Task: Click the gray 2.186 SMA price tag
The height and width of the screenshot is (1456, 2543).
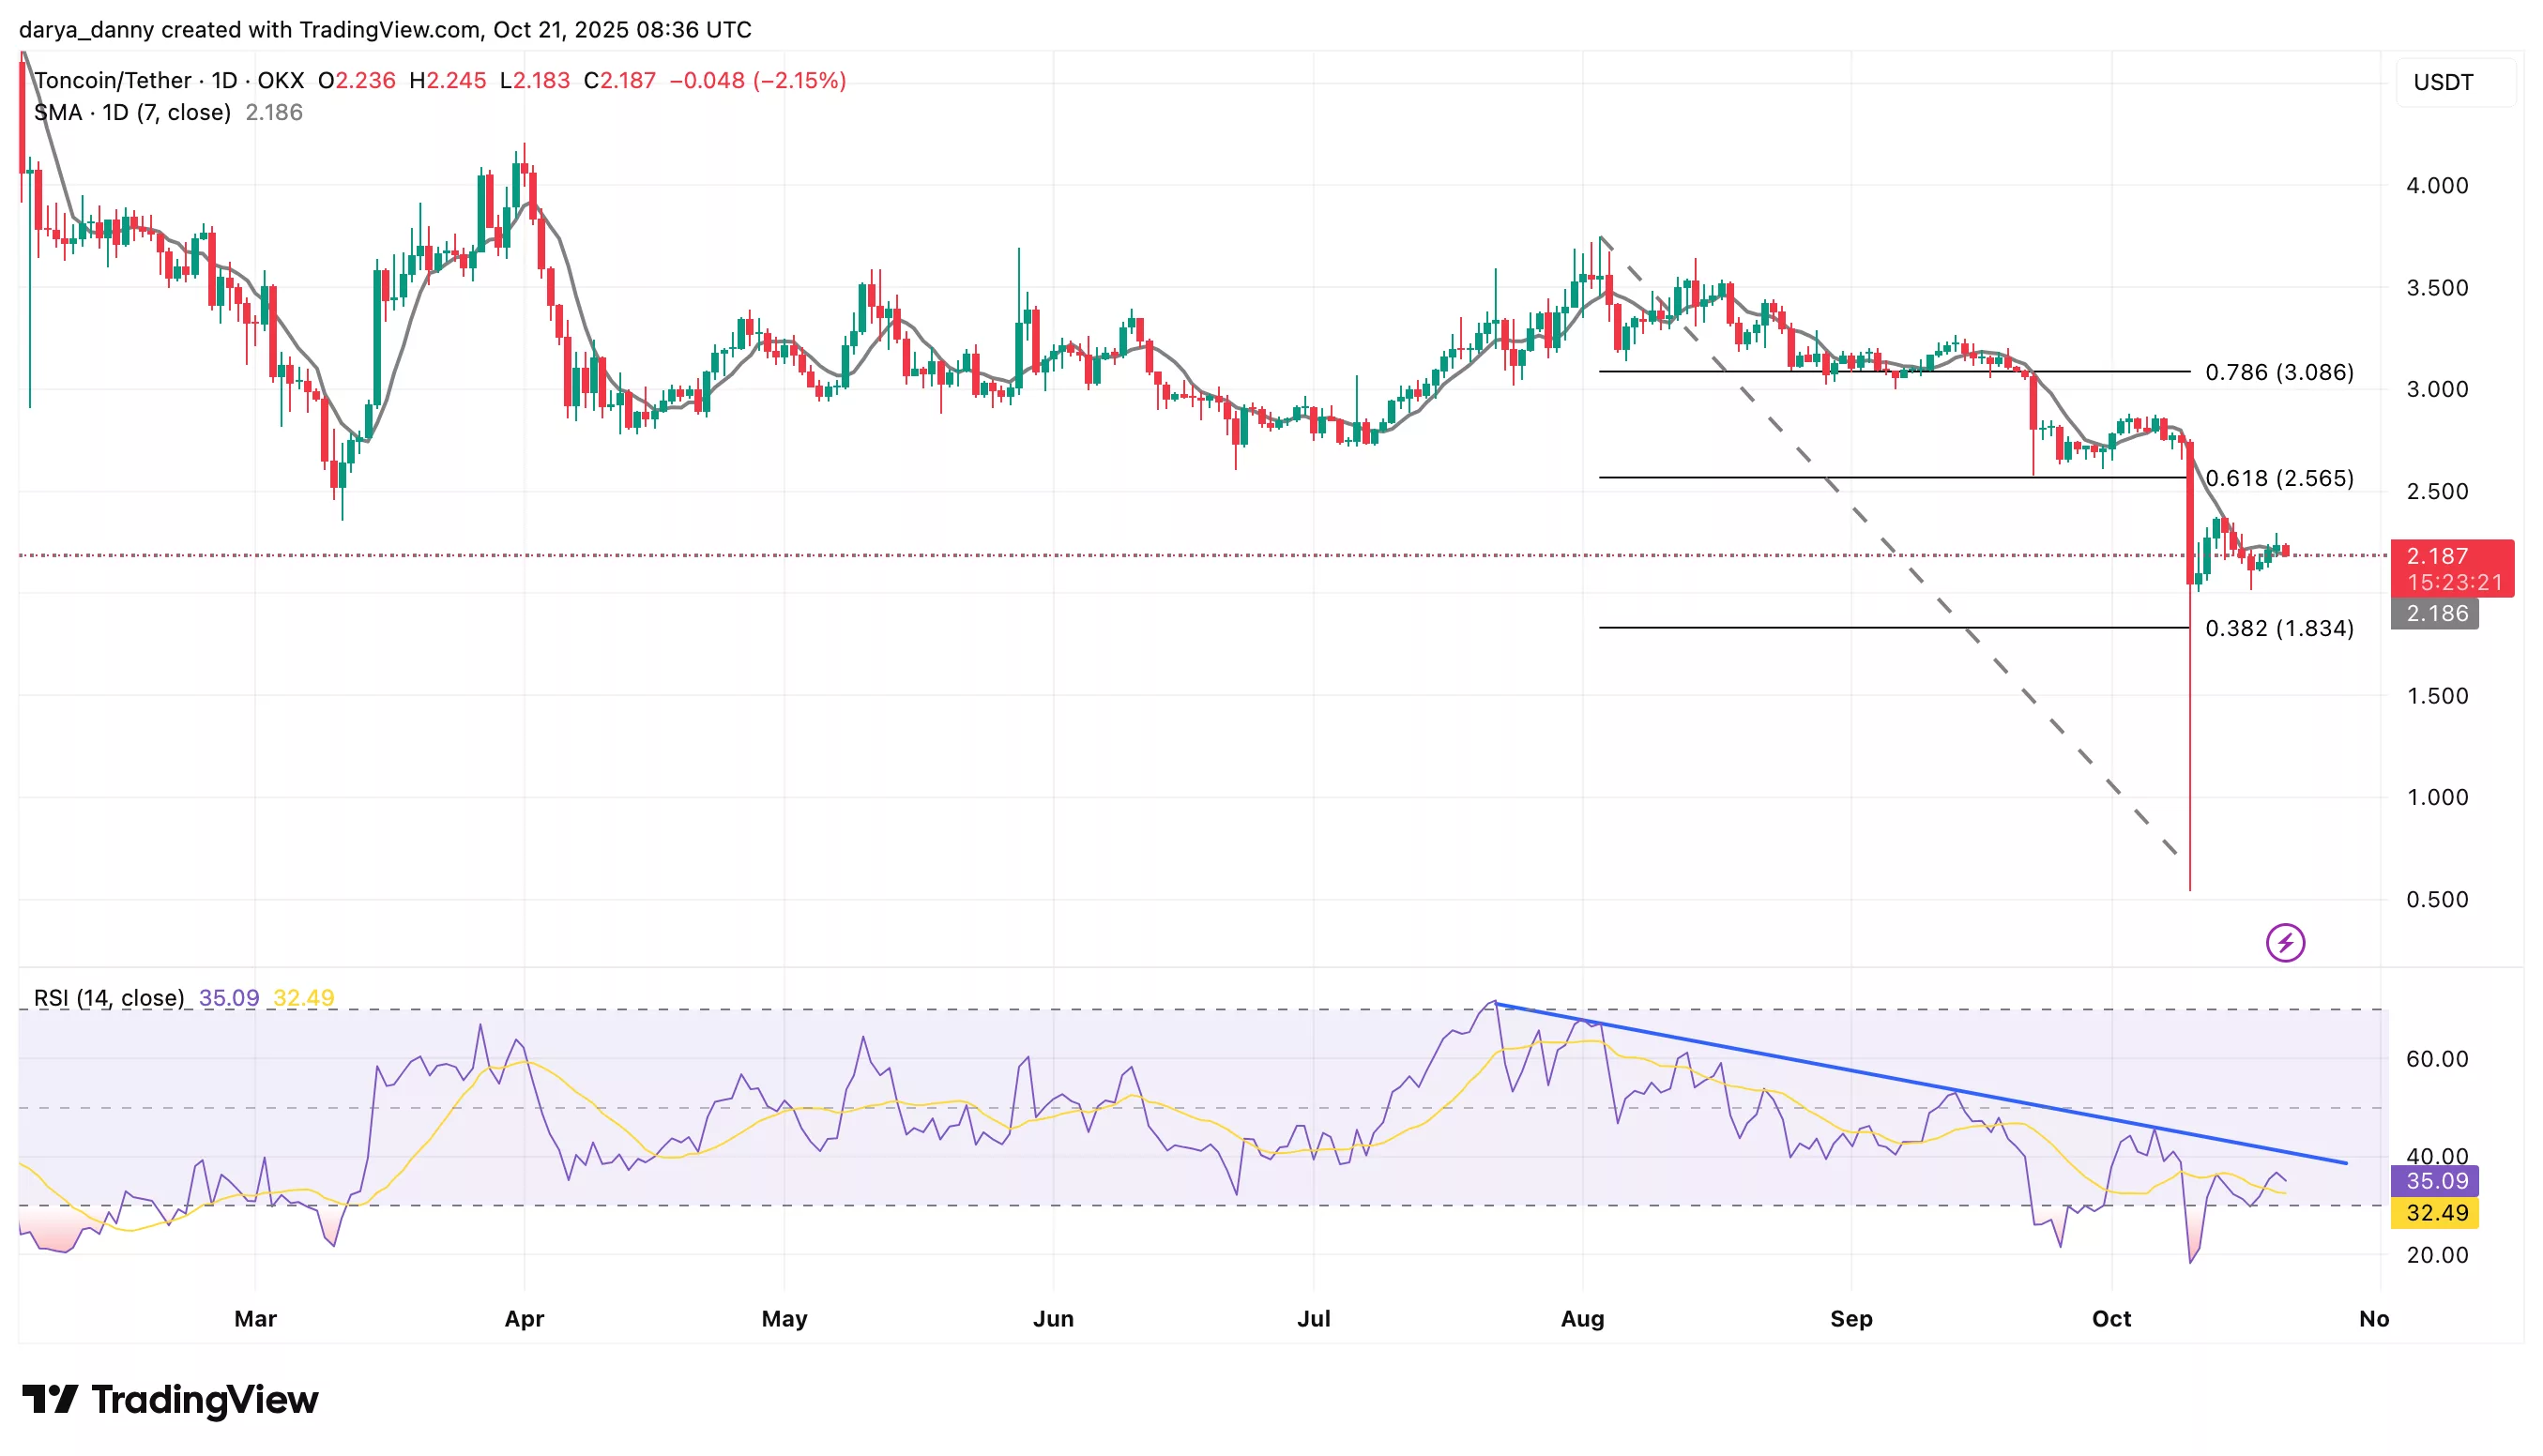Action: 2433,613
